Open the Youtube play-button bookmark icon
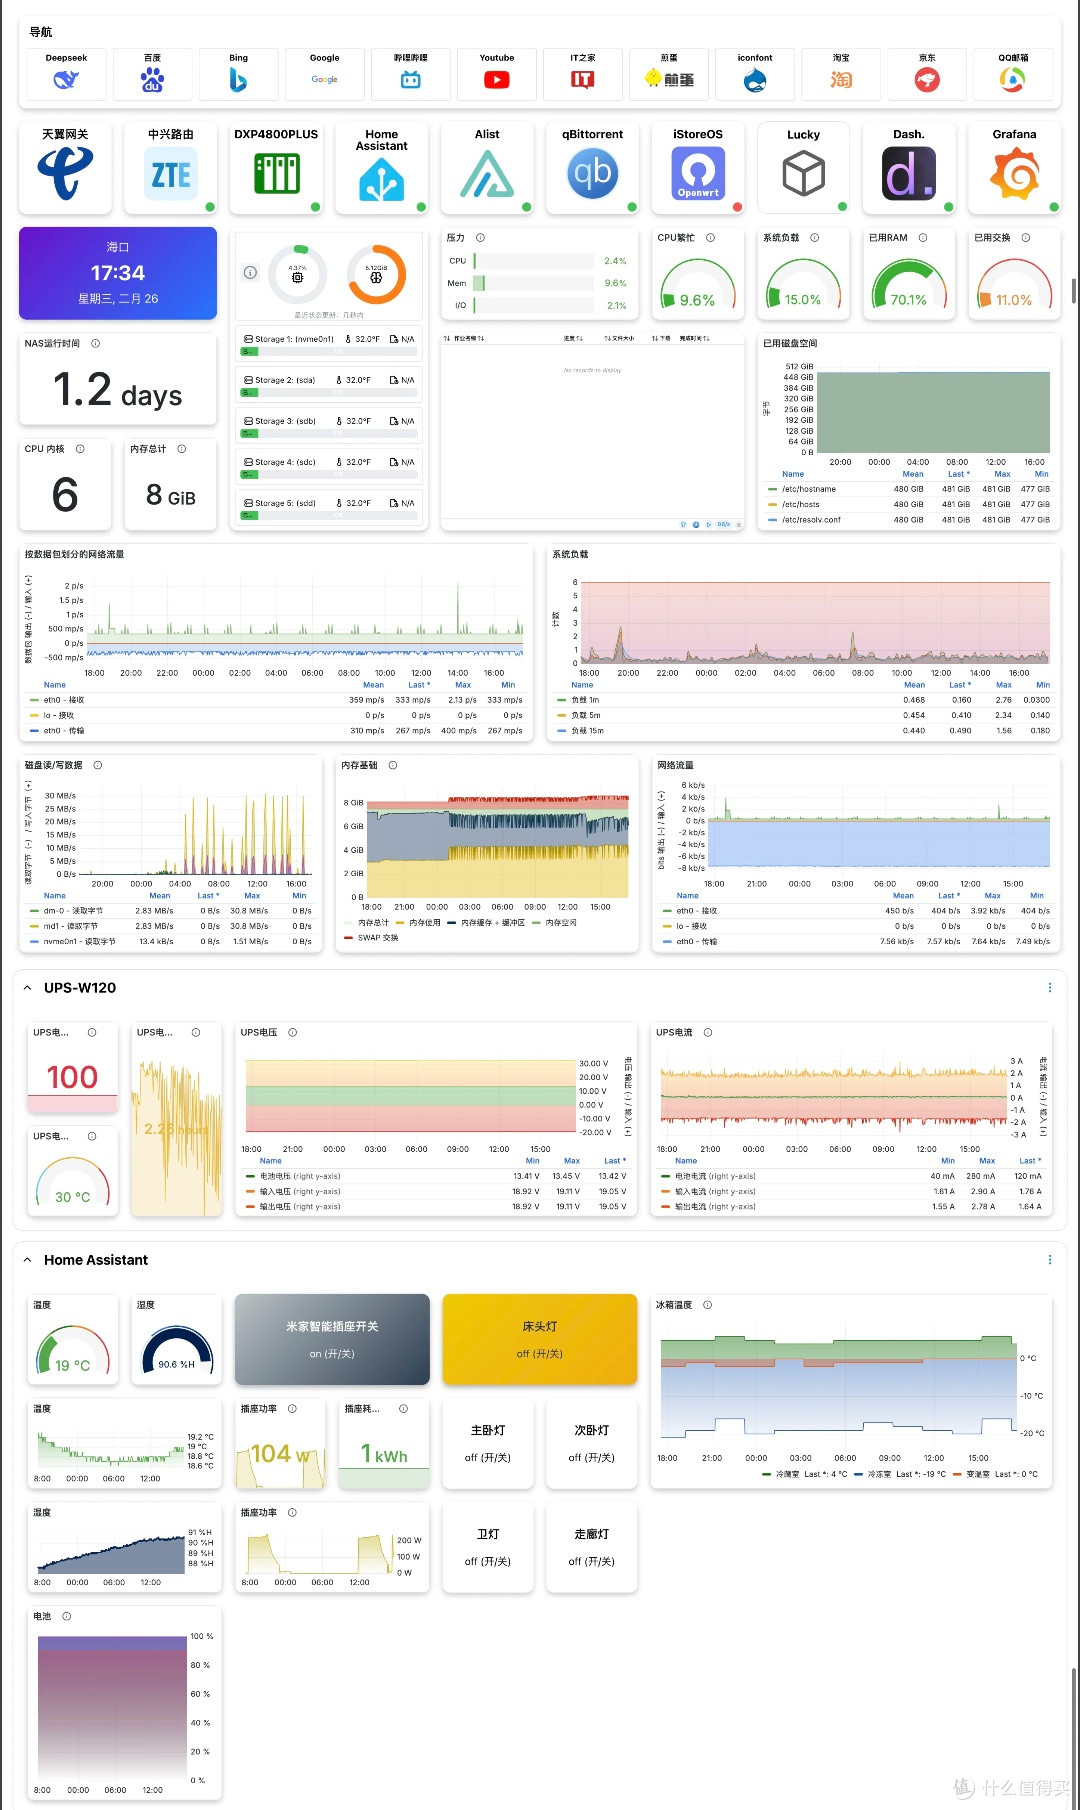 coord(497,80)
